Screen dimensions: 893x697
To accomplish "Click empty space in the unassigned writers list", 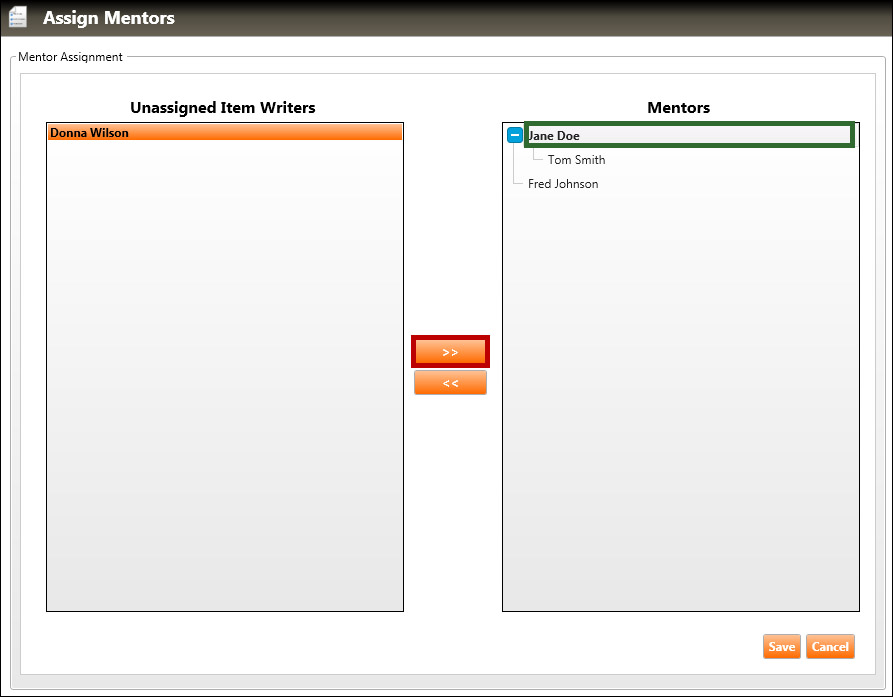I will (x=224, y=380).
